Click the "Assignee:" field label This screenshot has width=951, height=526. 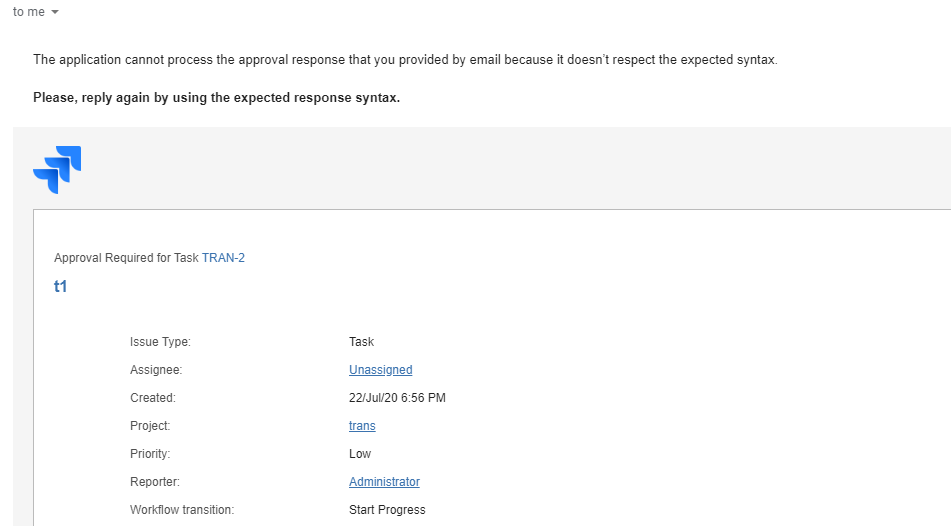pos(156,370)
